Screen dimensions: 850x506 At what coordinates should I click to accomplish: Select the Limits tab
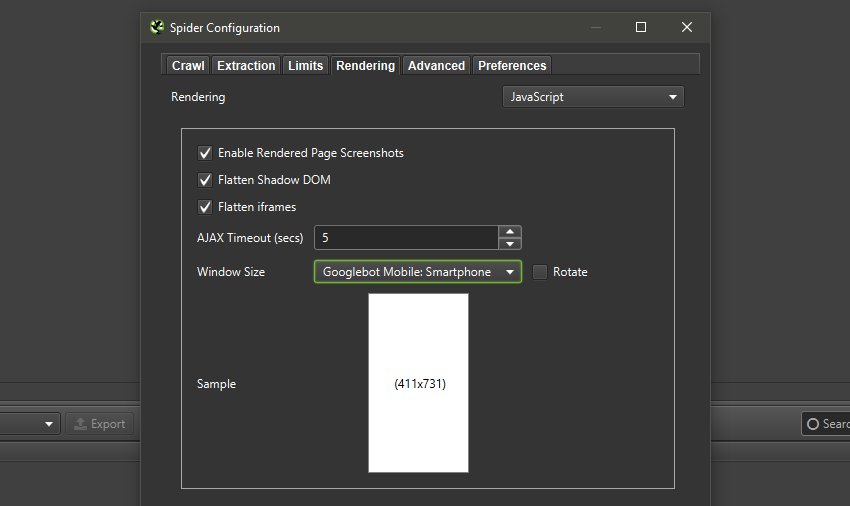pos(305,66)
